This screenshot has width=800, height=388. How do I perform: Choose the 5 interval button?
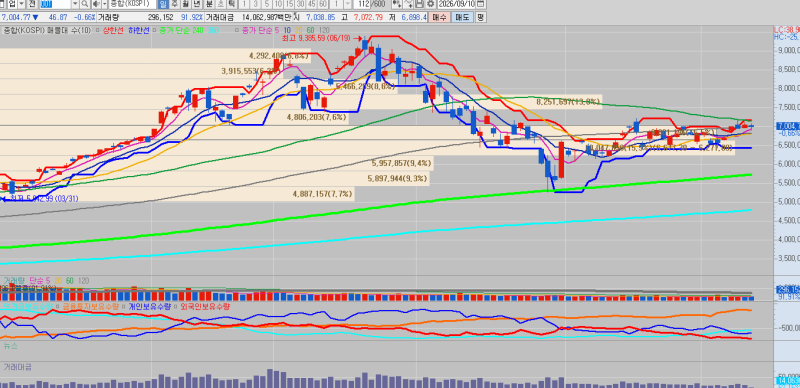(267, 4)
